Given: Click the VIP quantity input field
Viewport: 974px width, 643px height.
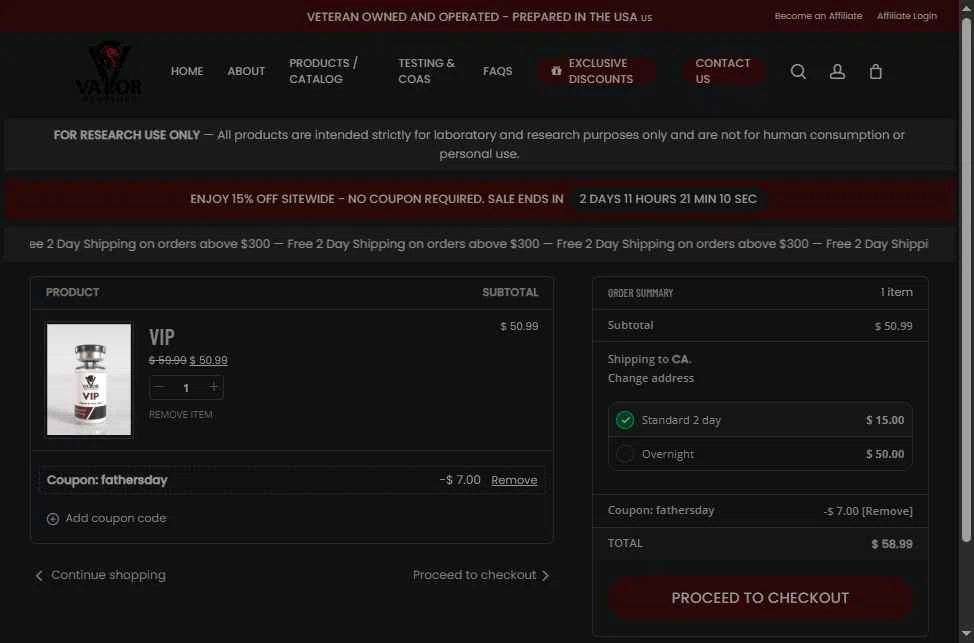Looking at the screenshot, I should tap(186, 388).
